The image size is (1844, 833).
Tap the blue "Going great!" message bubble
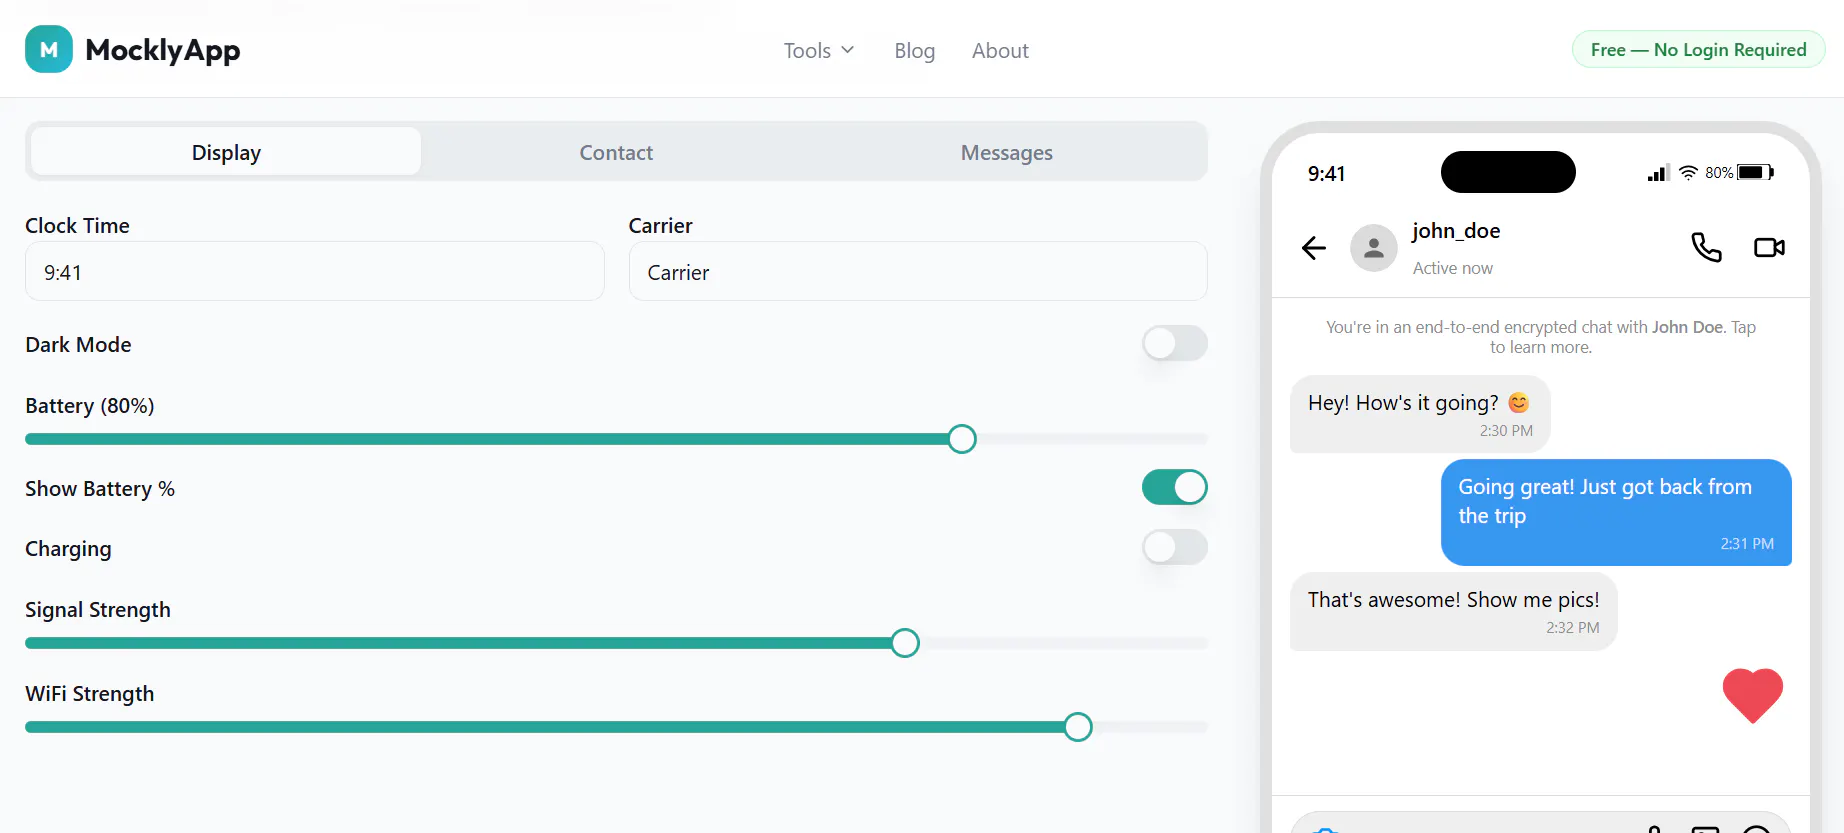point(1616,512)
